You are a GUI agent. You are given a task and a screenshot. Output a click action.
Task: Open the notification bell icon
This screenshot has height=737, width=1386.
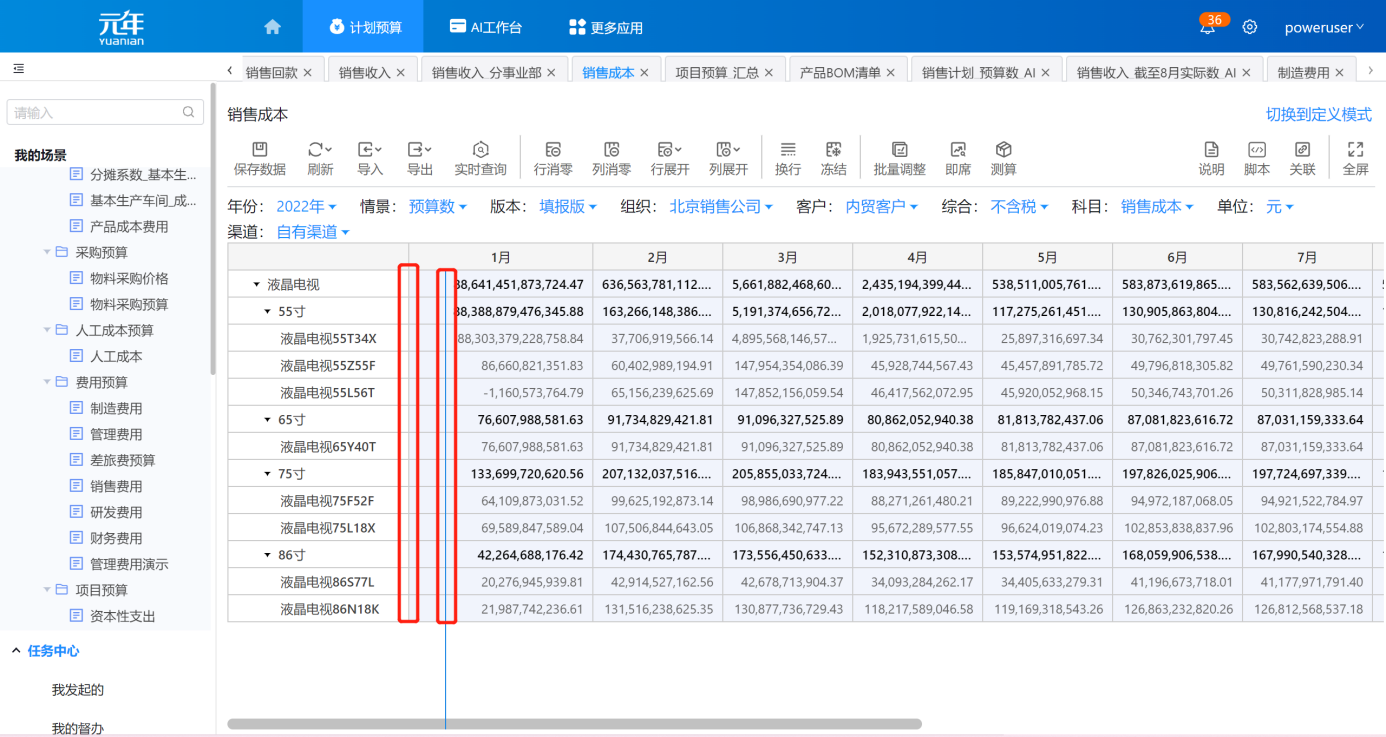(1208, 28)
